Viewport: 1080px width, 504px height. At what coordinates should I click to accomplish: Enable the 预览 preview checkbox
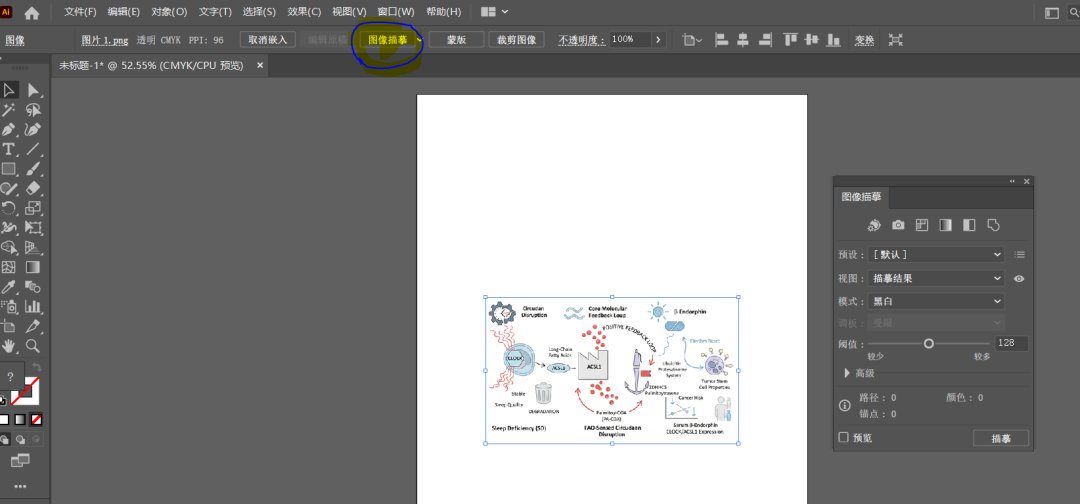(843, 438)
